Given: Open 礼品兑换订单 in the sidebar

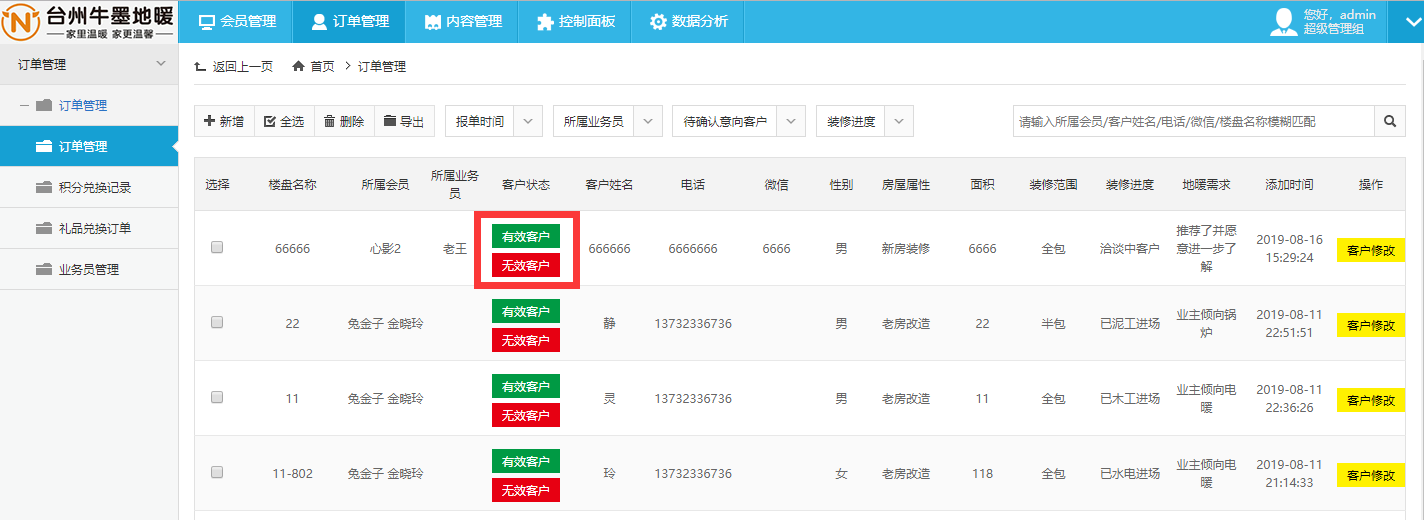Looking at the screenshot, I should click(x=89, y=228).
